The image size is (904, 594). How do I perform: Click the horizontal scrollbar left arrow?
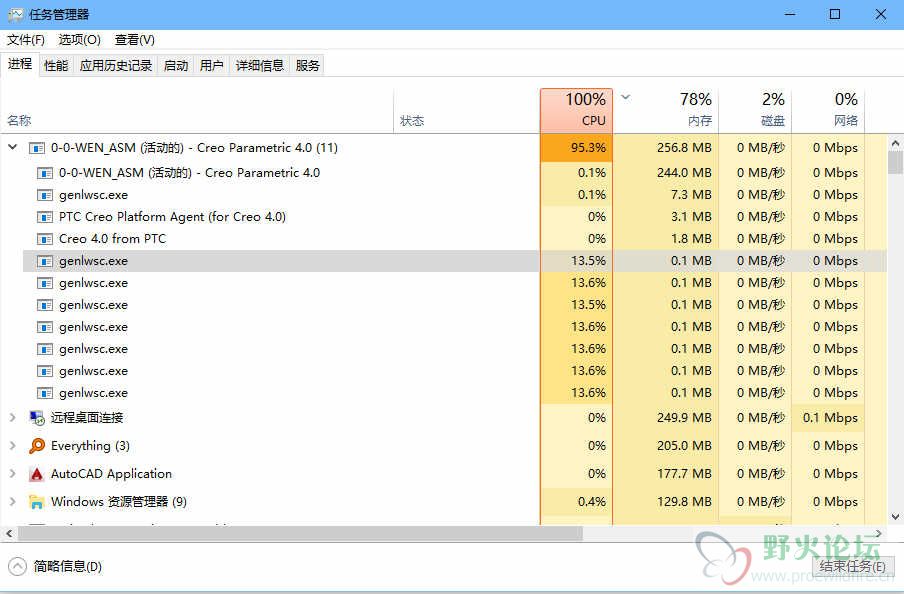9,533
